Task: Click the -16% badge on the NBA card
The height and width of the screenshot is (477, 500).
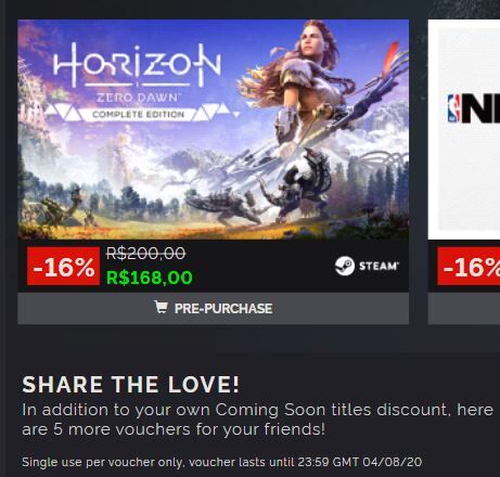Action: pyautogui.click(x=469, y=266)
